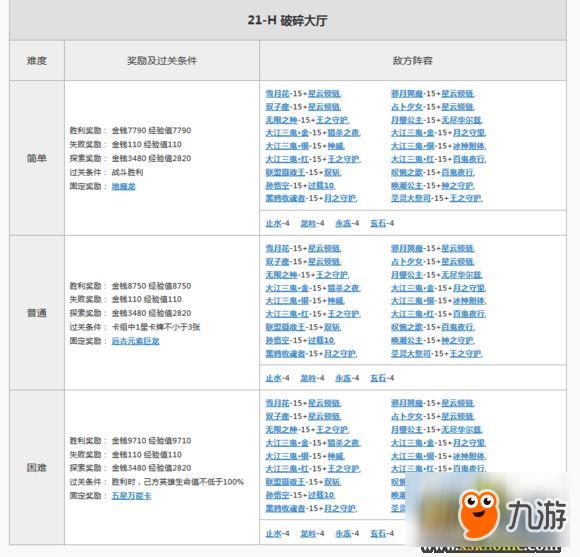Open the 止水 link in the 简单 row
Image resolution: width=580 pixels, height=557 pixels.
click(273, 223)
